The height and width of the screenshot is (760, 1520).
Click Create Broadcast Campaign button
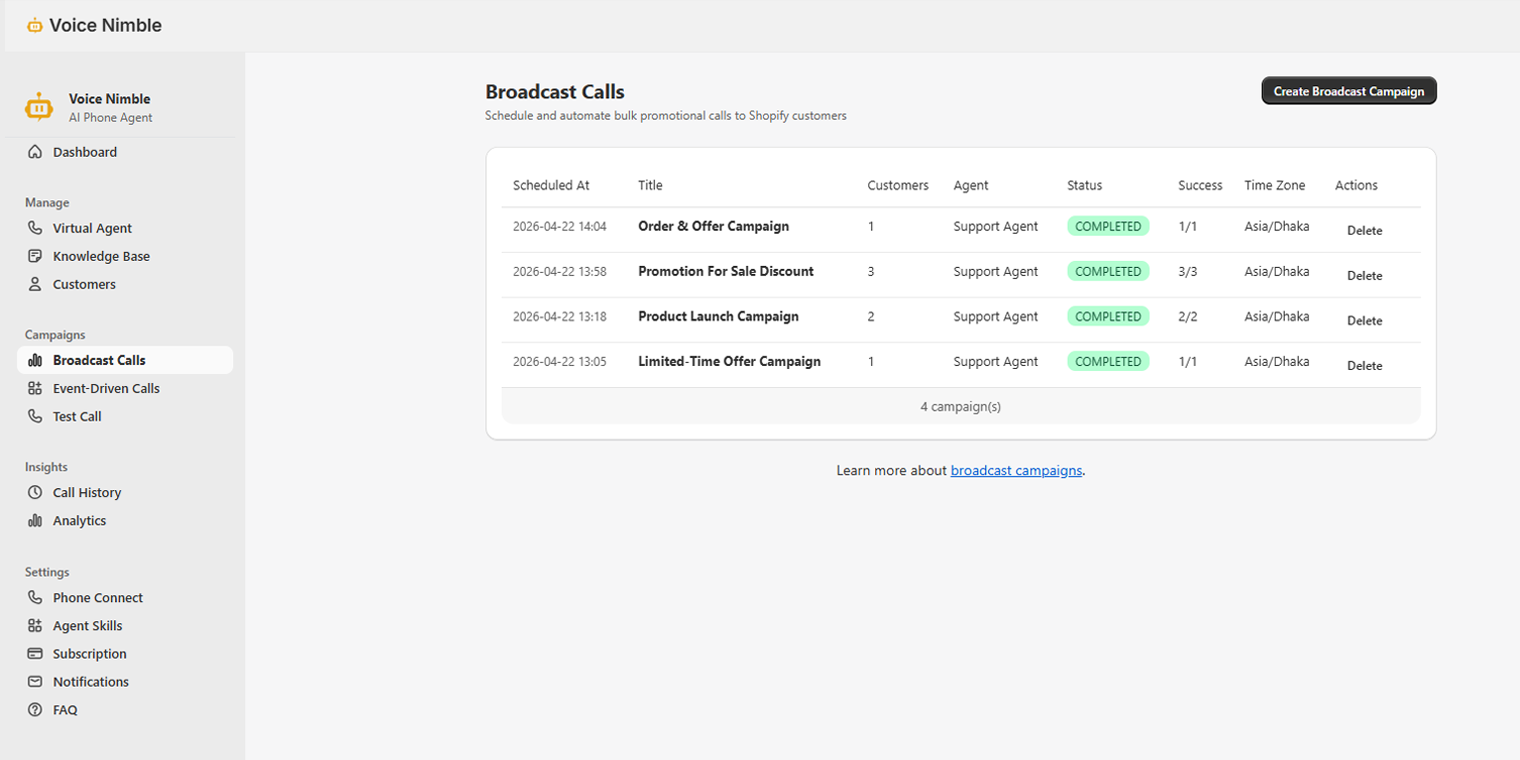1349,91
